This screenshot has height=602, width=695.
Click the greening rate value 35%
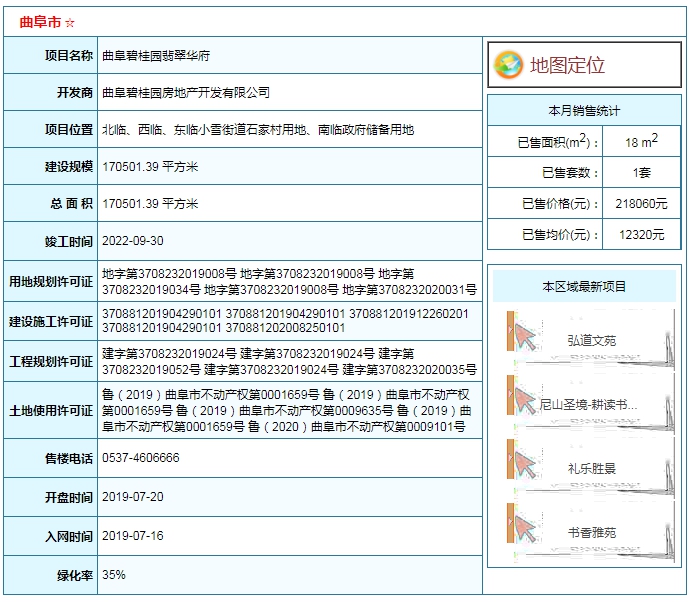pyautogui.click(x=114, y=575)
